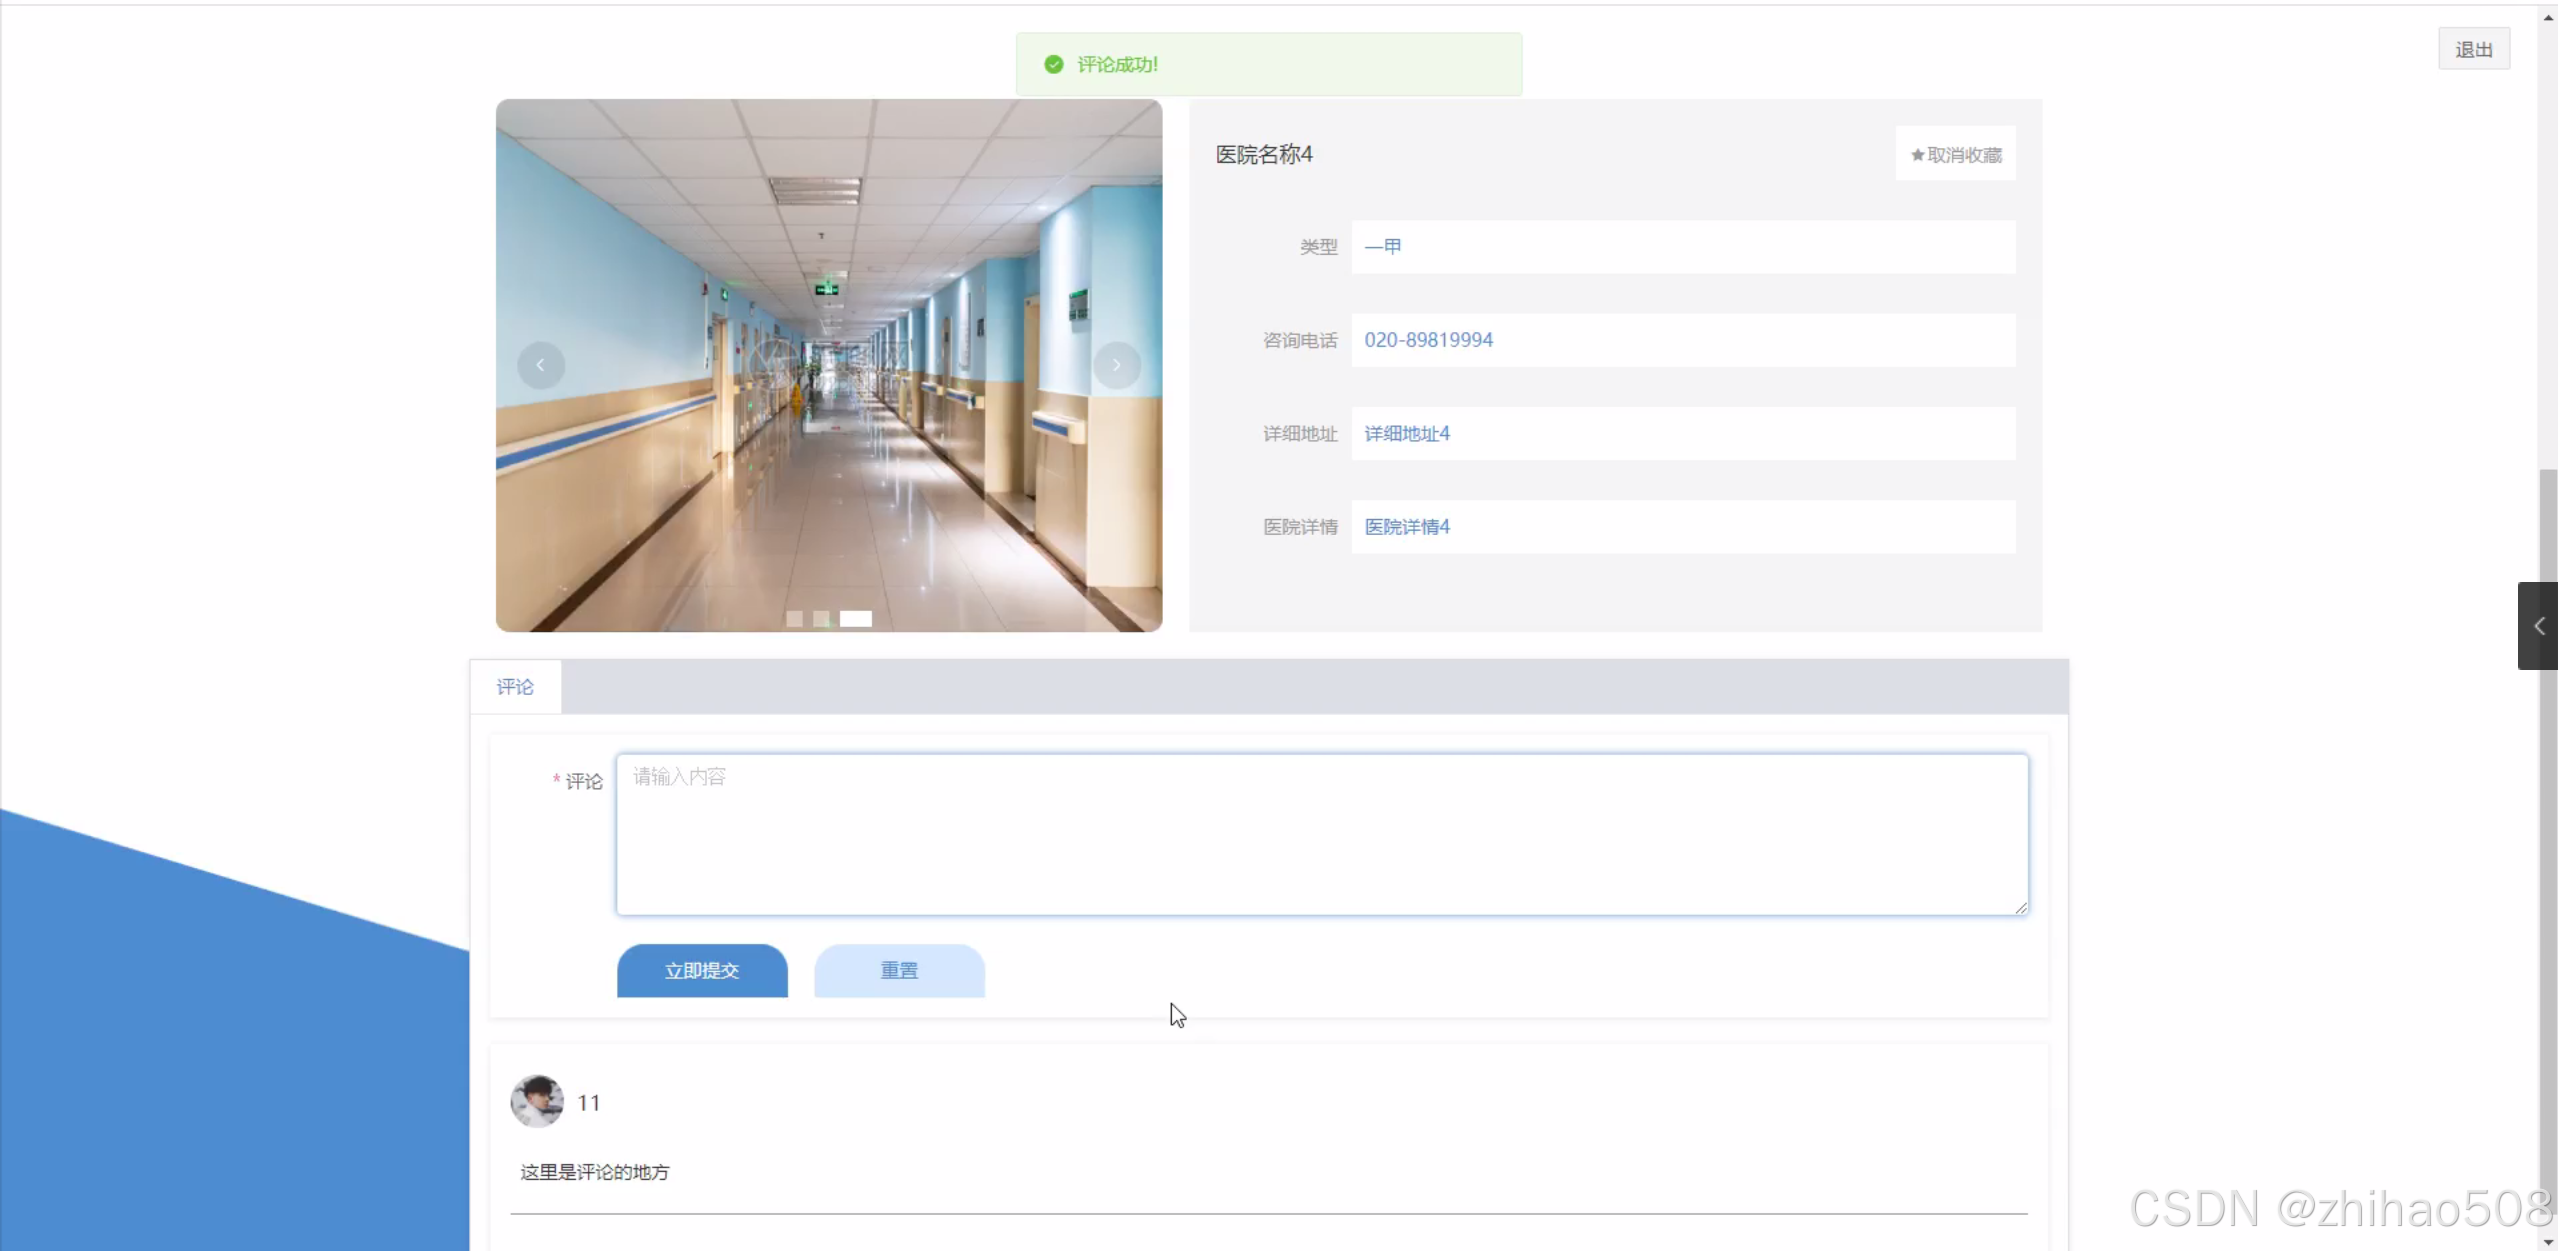Screen dimensions: 2558x1251
Task: Click the commenter avatar picture
Action: [537, 1102]
